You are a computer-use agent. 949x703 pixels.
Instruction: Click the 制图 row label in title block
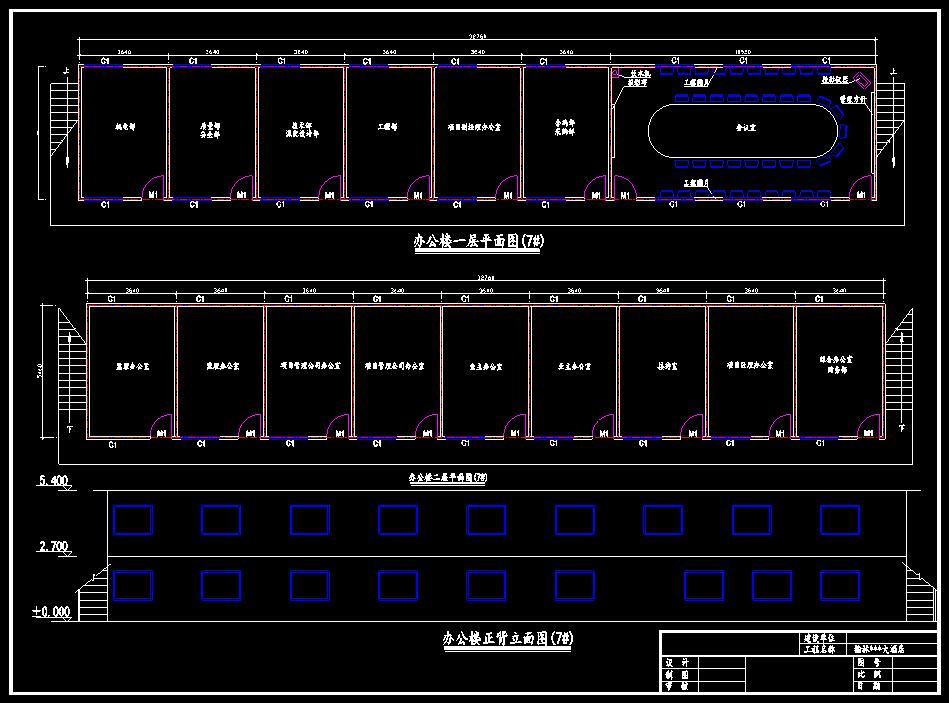tap(677, 675)
